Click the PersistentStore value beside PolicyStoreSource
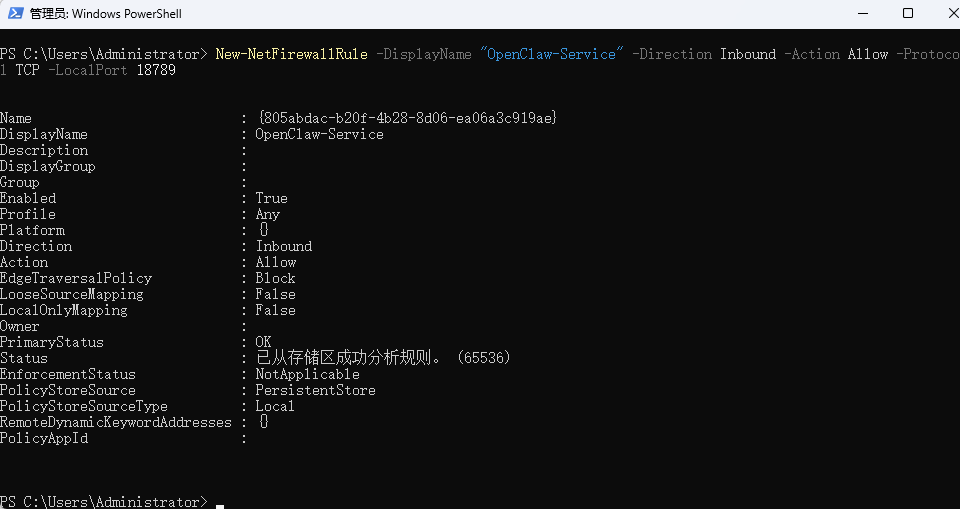 click(315, 390)
